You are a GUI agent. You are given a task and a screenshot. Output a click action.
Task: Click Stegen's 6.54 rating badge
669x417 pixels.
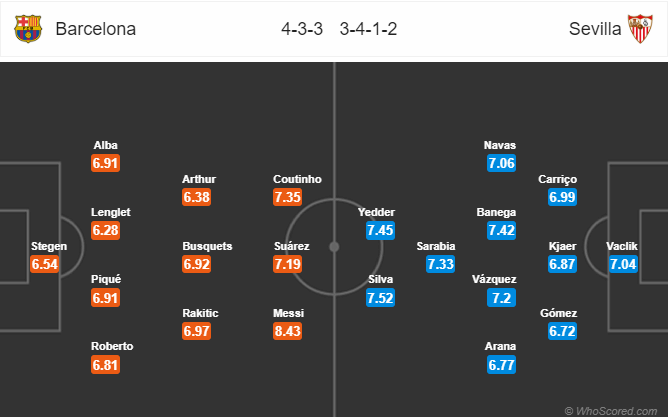coord(44,264)
